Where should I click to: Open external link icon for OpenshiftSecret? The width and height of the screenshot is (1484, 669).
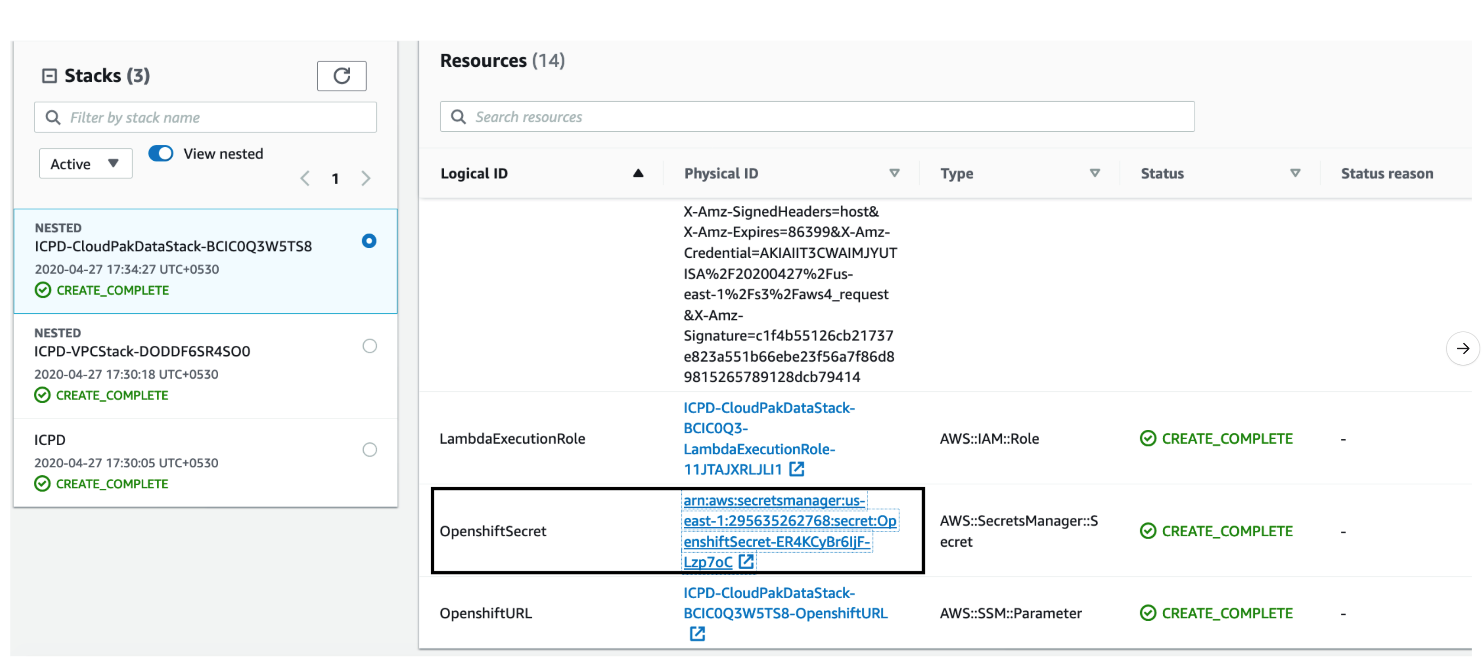click(x=746, y=562)
